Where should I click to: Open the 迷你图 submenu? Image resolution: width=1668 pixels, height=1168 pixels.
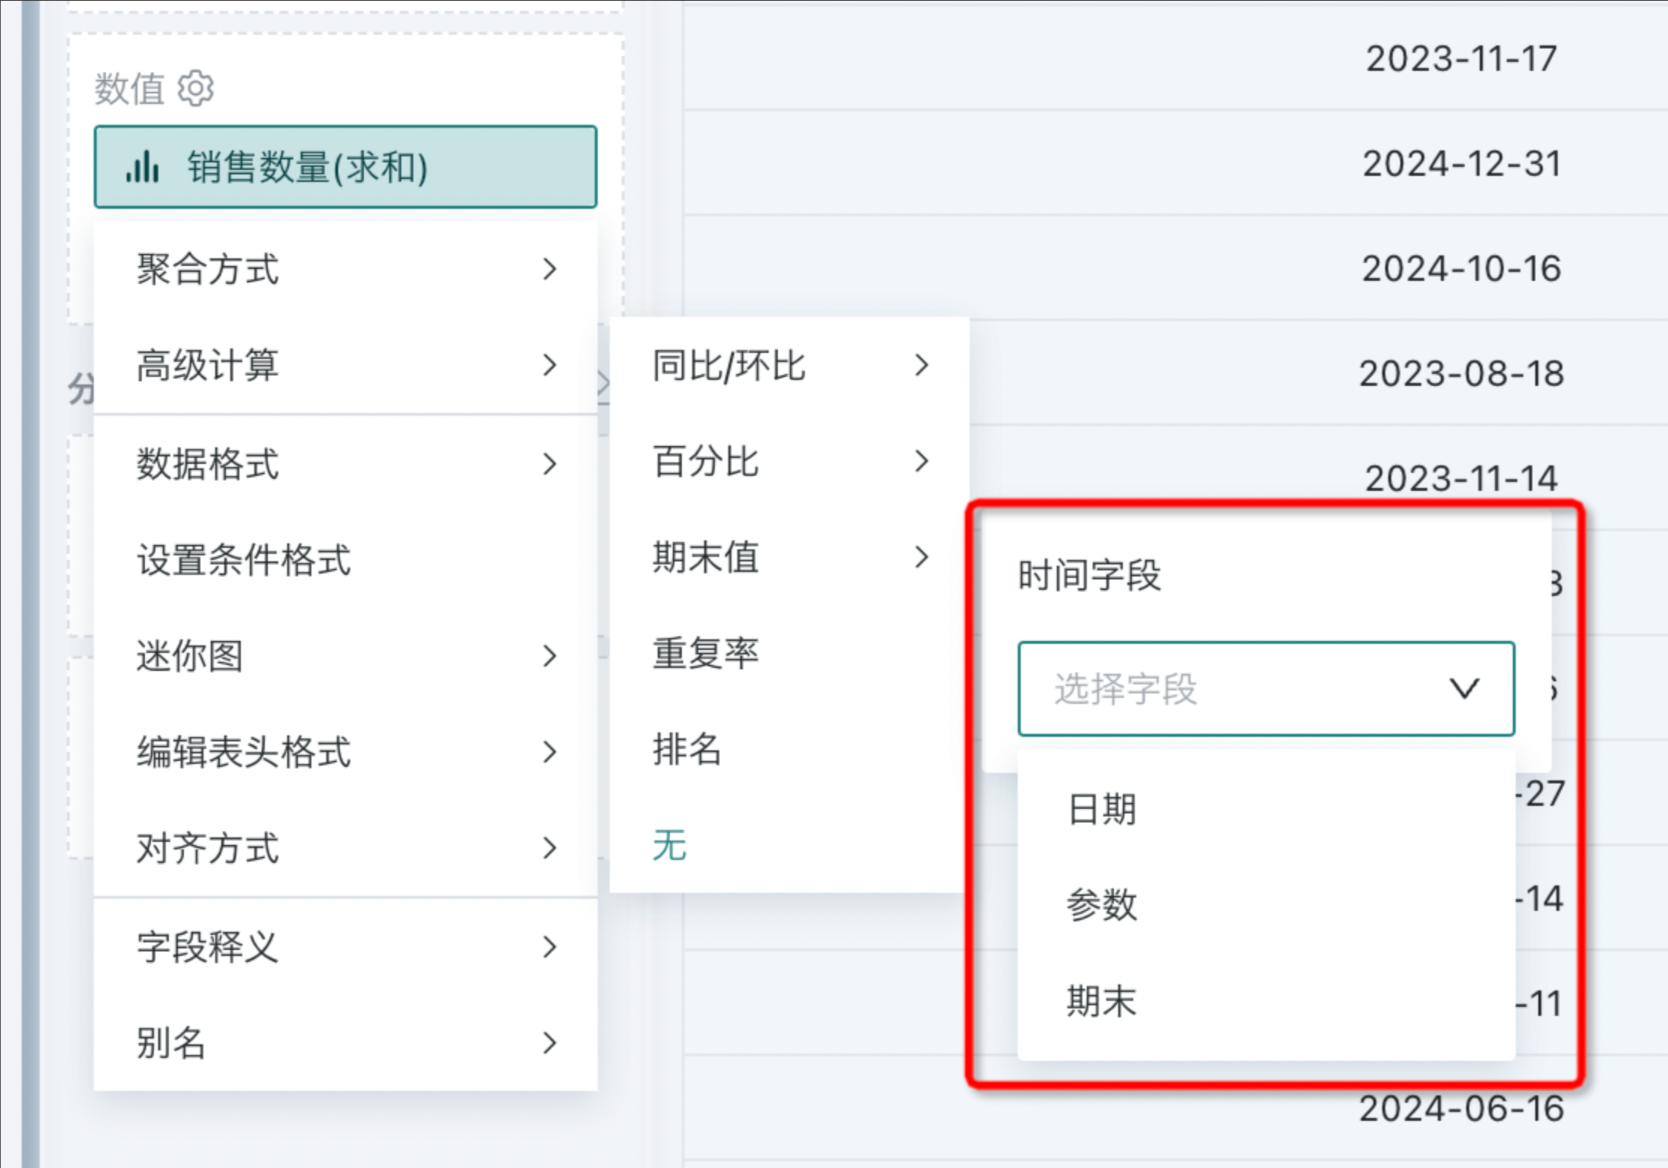click(345, 656)
